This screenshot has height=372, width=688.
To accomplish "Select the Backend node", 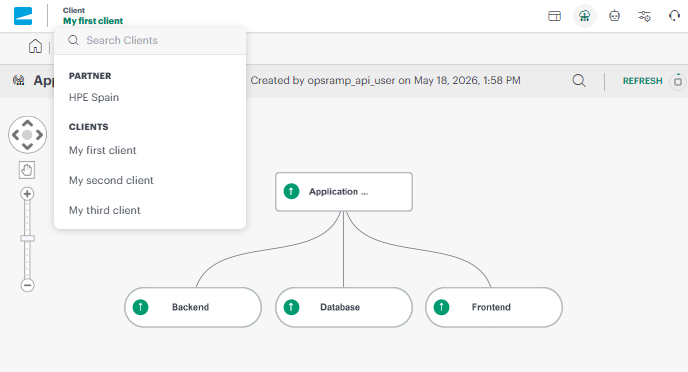I will (x=193, y=307).
